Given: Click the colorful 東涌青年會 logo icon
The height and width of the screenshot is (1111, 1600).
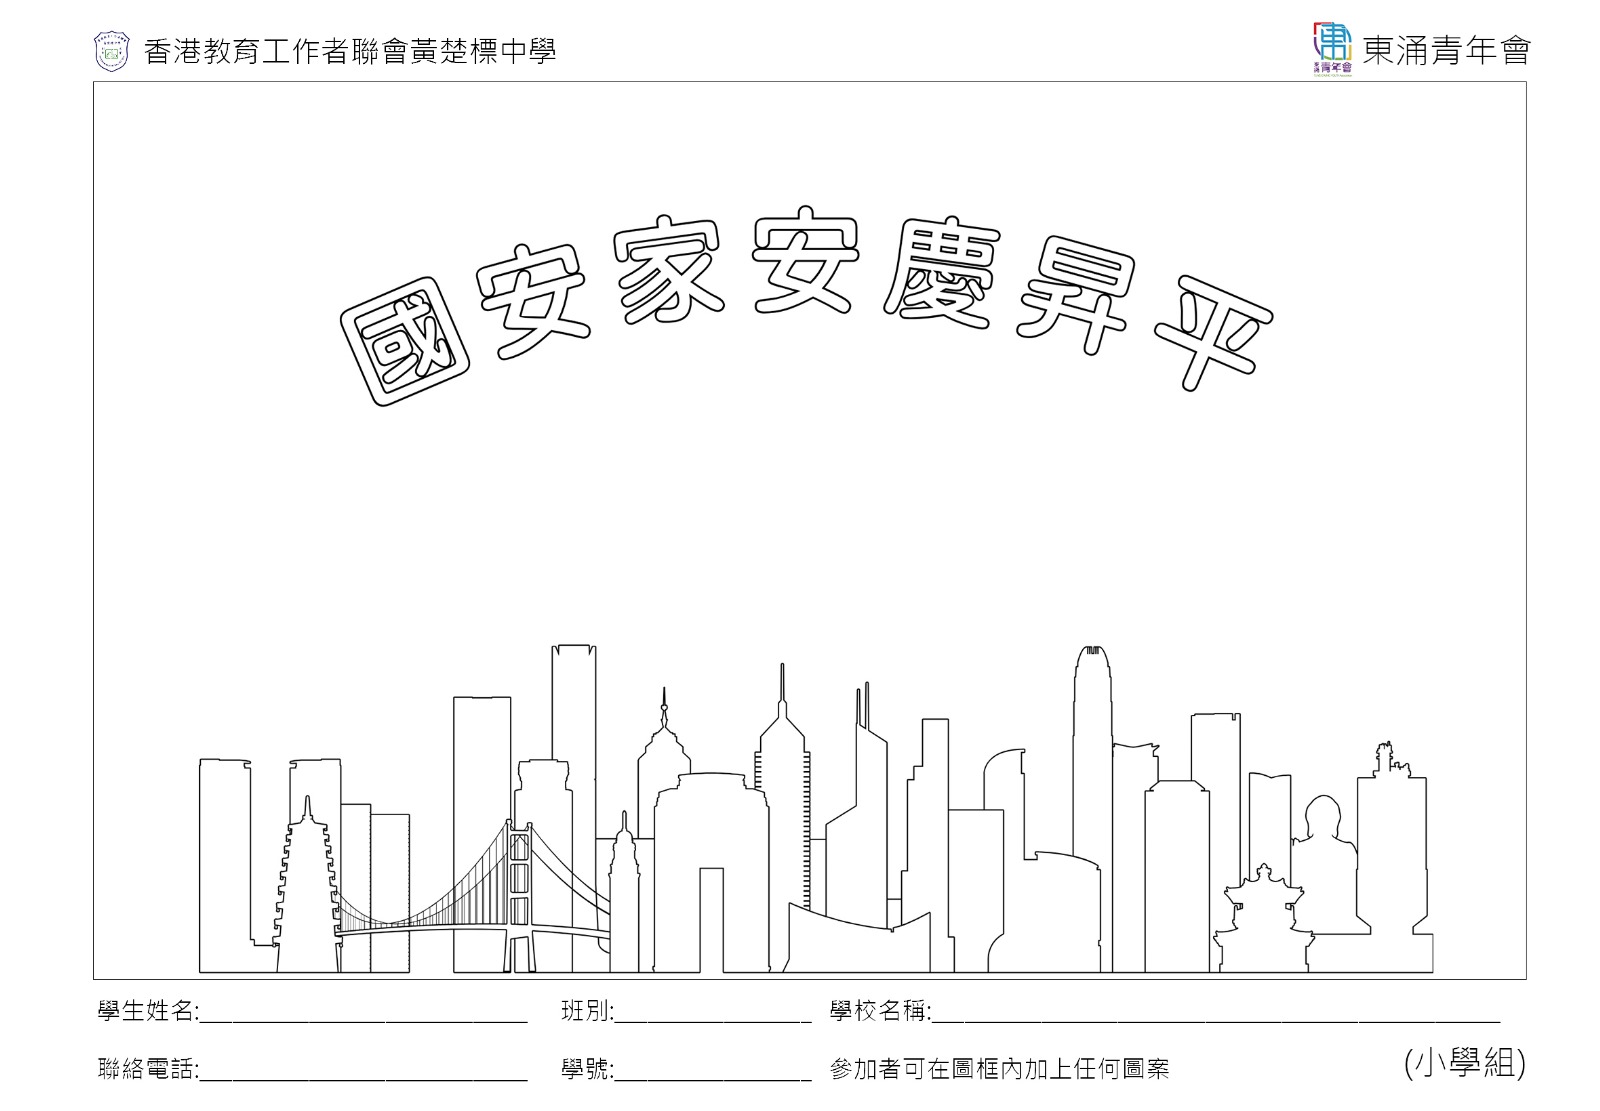Looking at the screenshot, I should point(1331,48).
